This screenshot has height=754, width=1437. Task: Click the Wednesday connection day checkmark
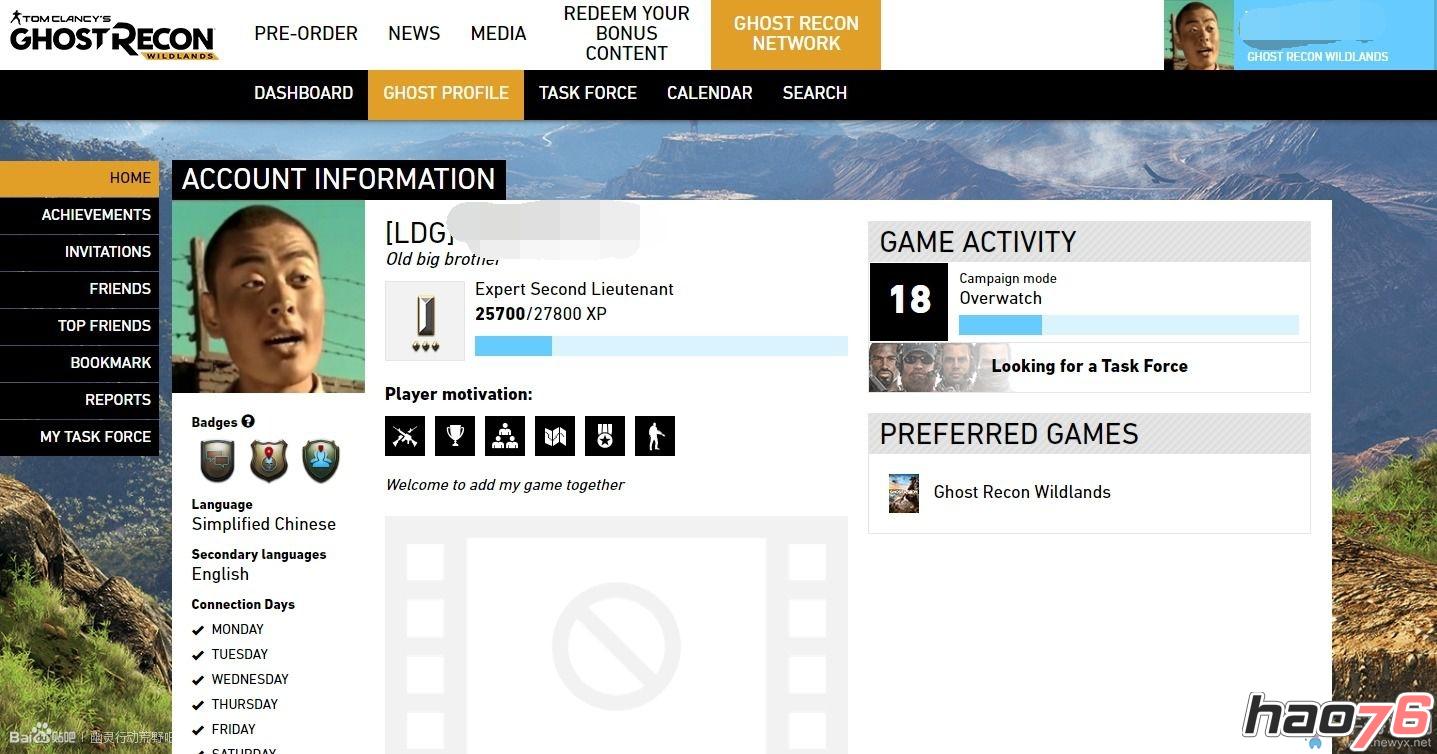coord(198,680)
